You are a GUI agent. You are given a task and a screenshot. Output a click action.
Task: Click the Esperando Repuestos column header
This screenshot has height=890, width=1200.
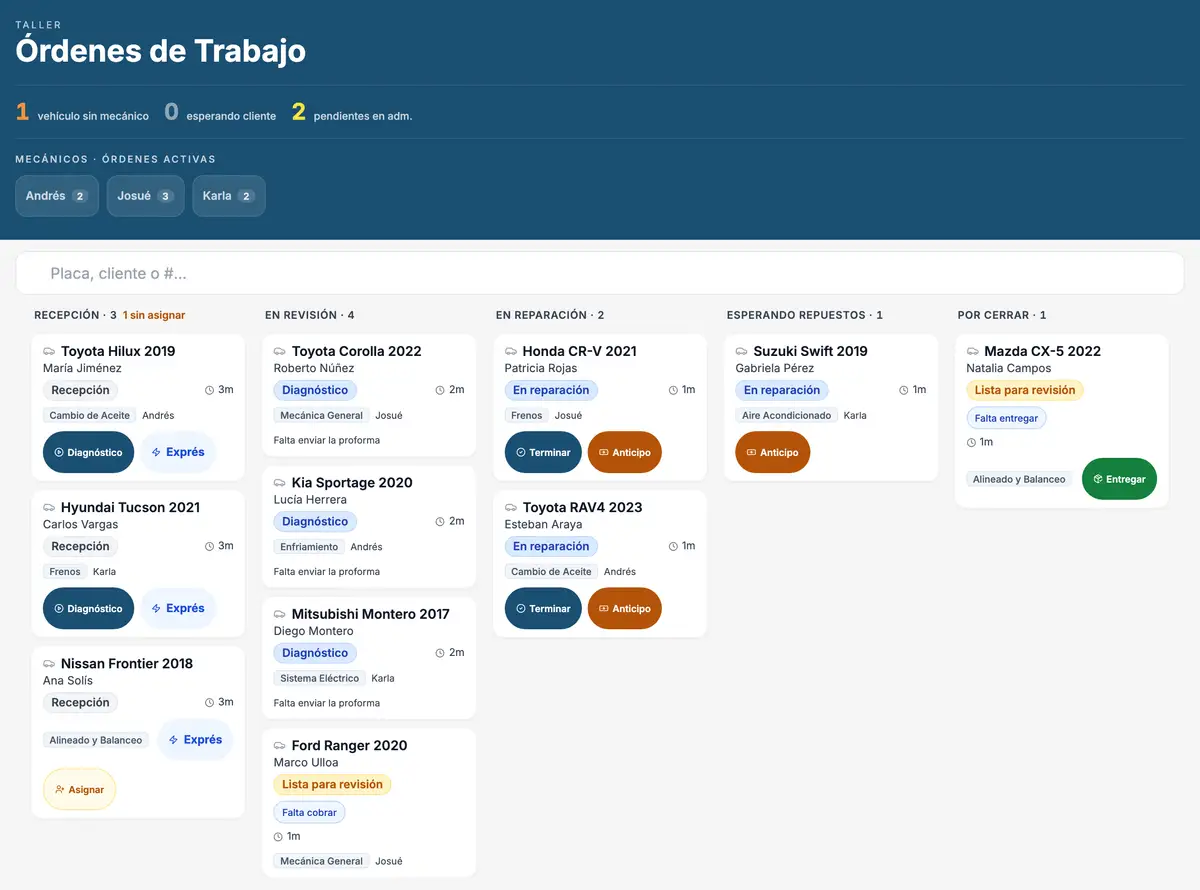click(x=805, y=315)
